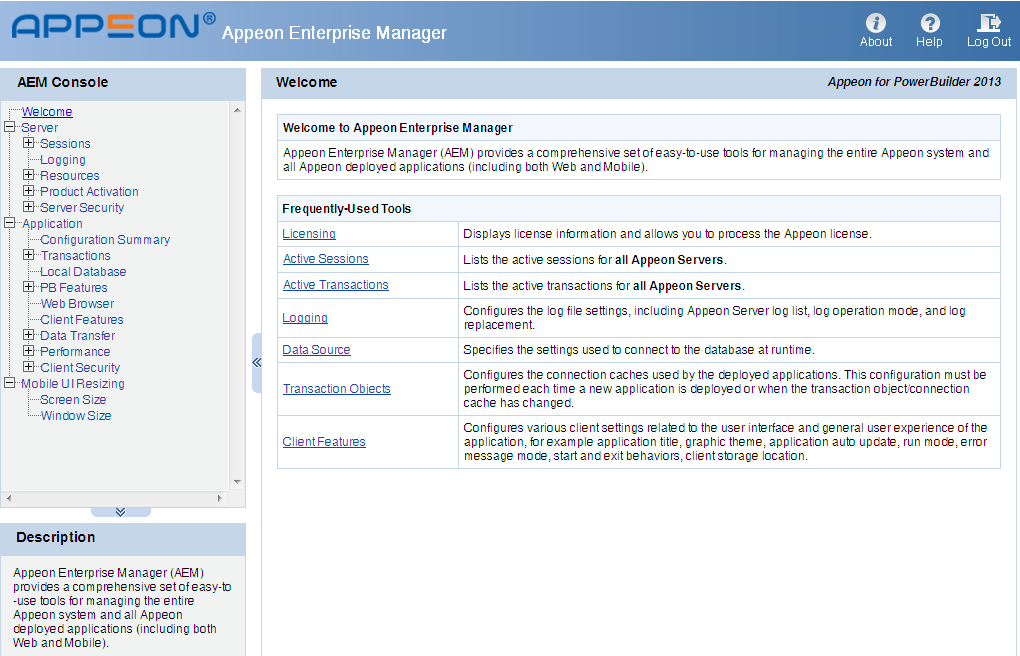Open Sessions in the tree
1020x656 pixels.
(x=65, y=144)
